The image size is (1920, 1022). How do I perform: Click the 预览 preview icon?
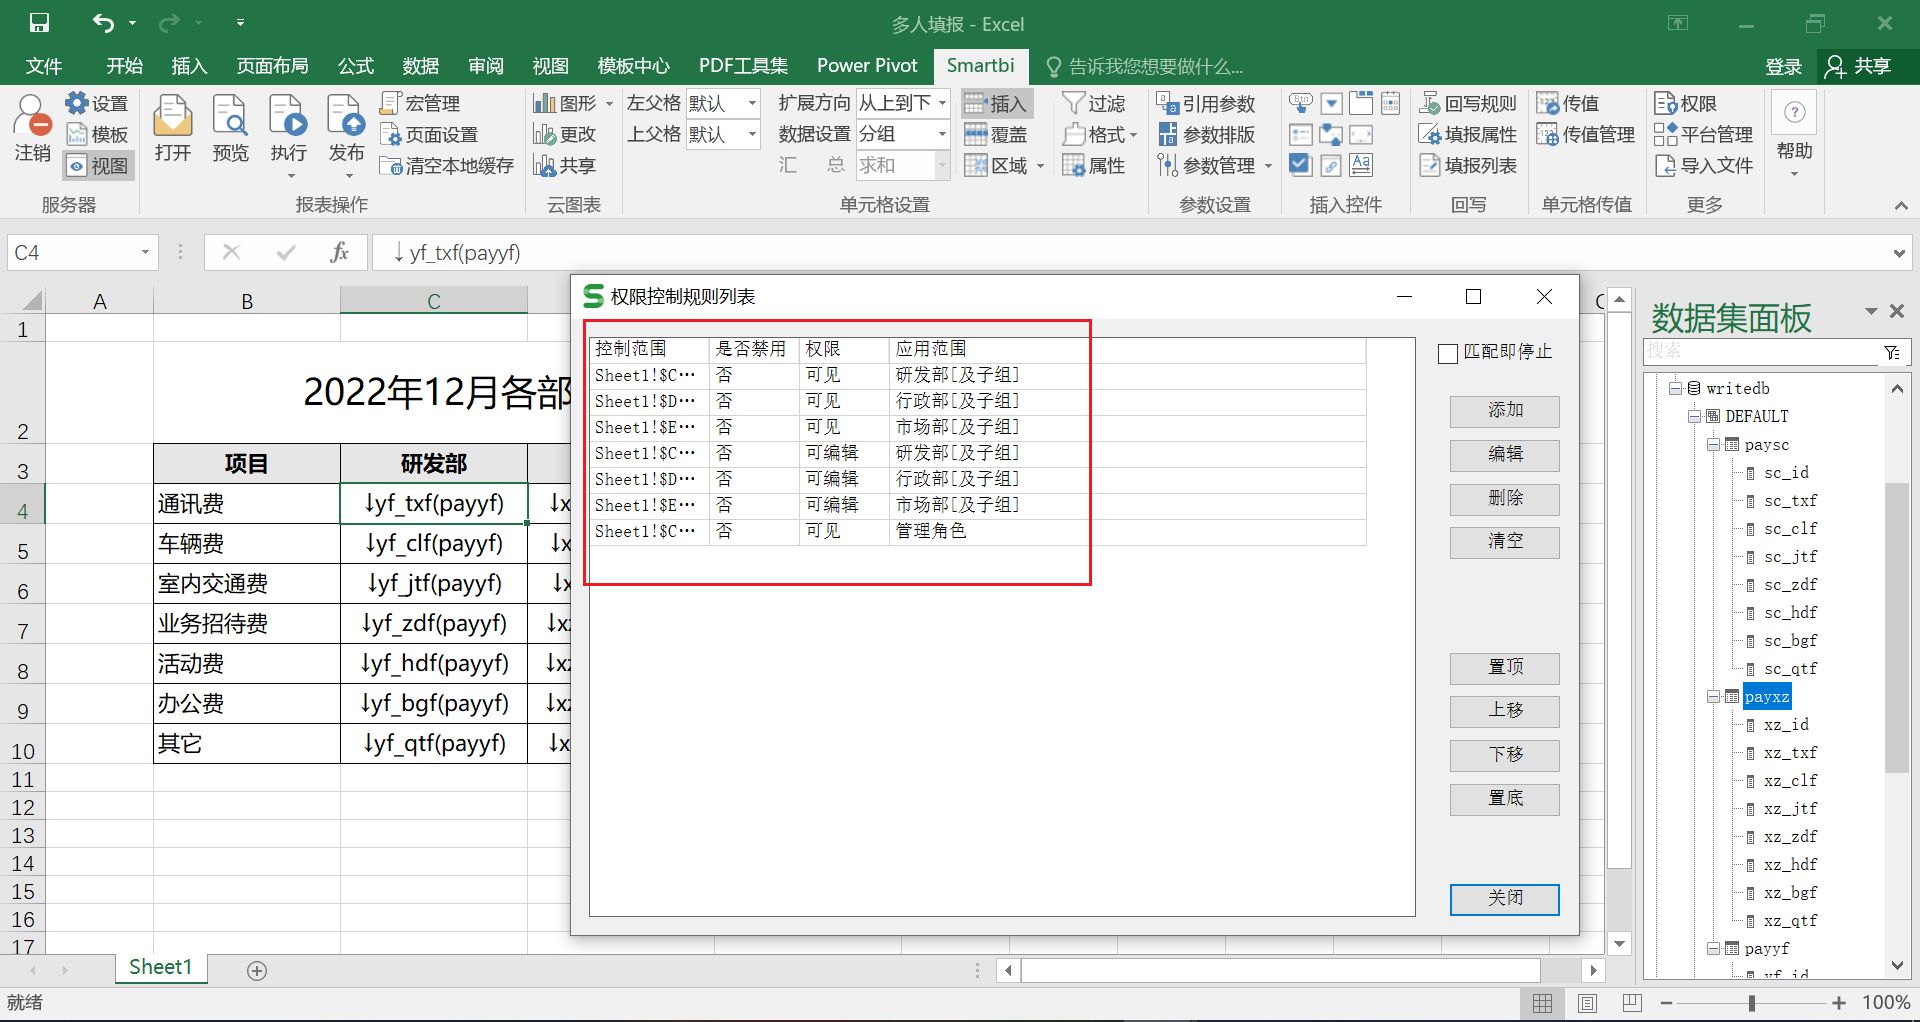(x=231, y=128)
